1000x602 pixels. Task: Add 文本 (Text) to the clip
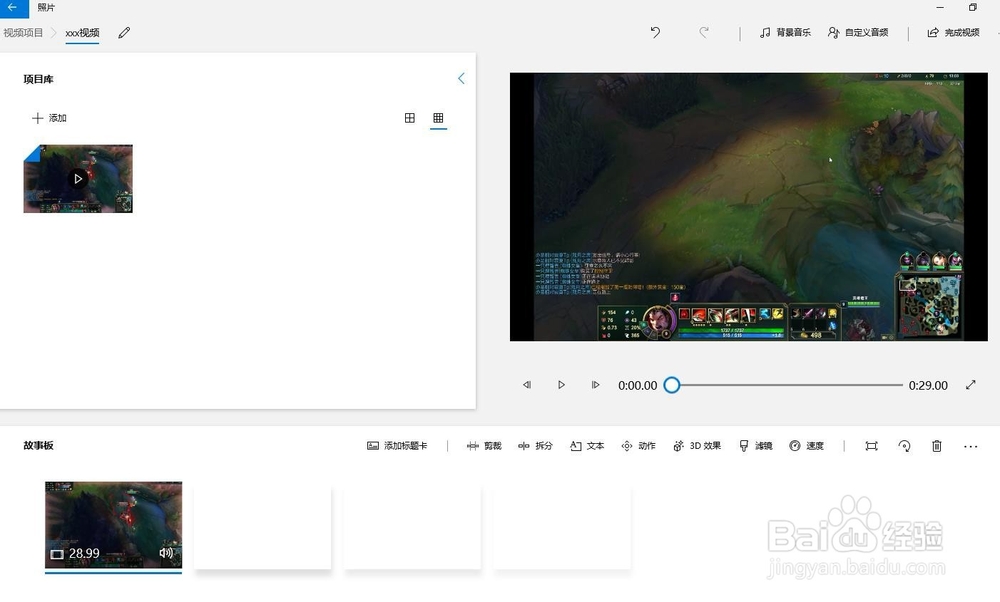(x=587, y=446)
